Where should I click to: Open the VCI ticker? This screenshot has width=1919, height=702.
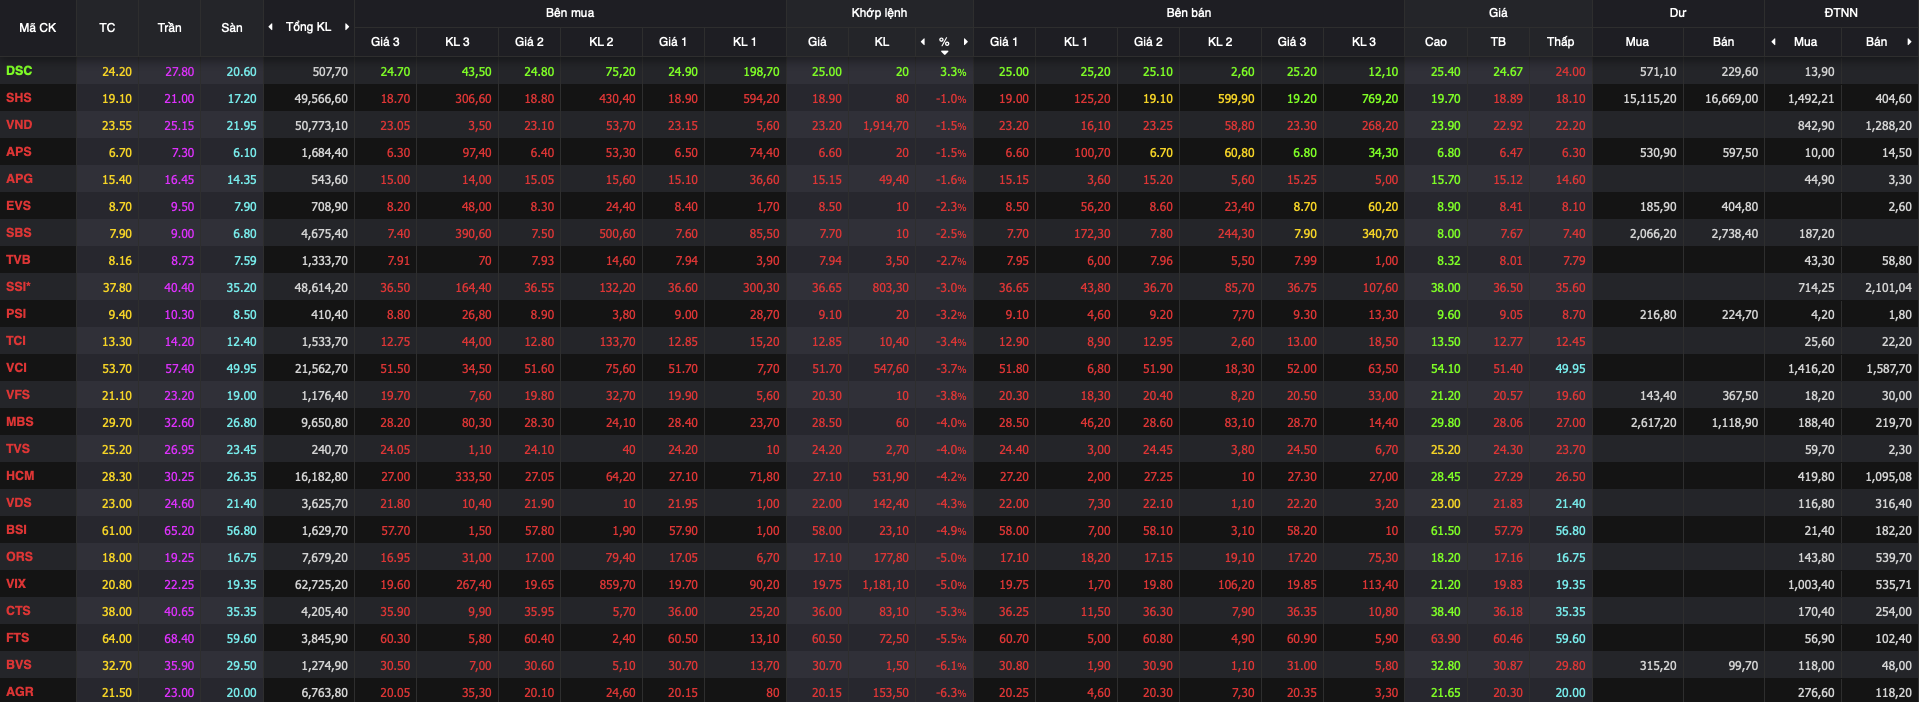point(16,368)
